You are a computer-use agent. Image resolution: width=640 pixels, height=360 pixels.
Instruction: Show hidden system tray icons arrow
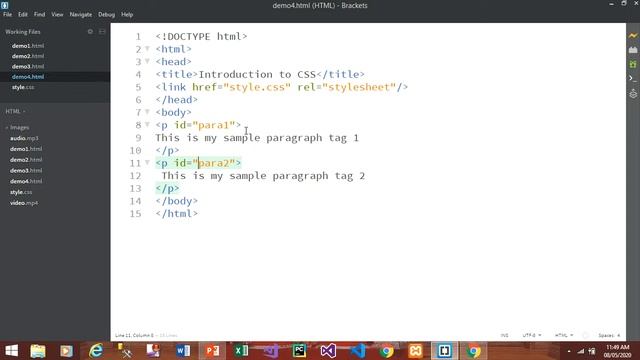coord(569,351)
